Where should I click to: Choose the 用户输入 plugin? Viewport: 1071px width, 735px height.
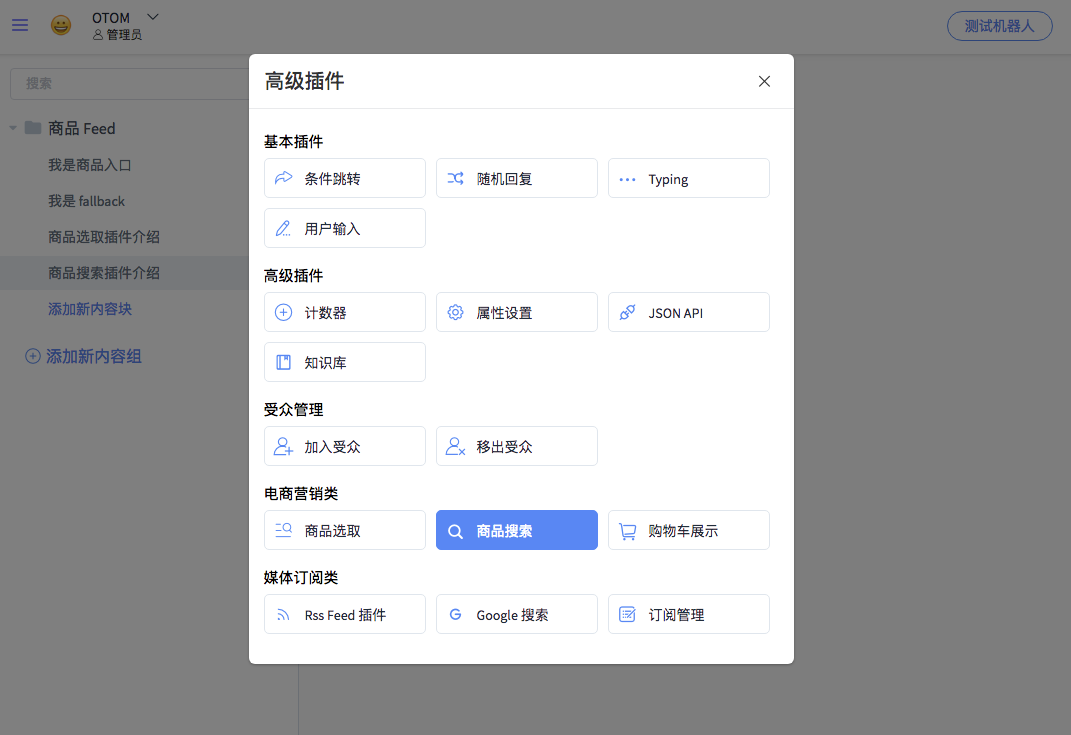pyautogui.click(x=345, y=228)
